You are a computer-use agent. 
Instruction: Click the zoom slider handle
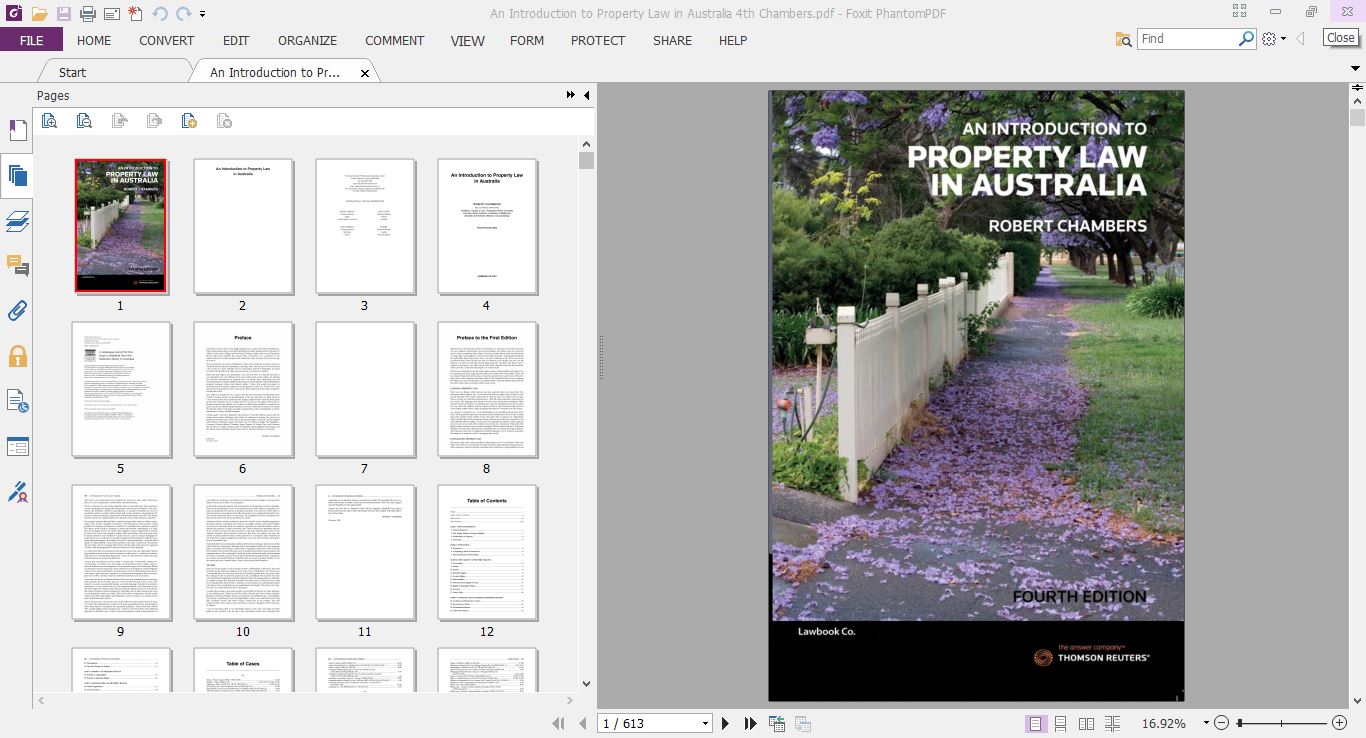(1240, 723)
